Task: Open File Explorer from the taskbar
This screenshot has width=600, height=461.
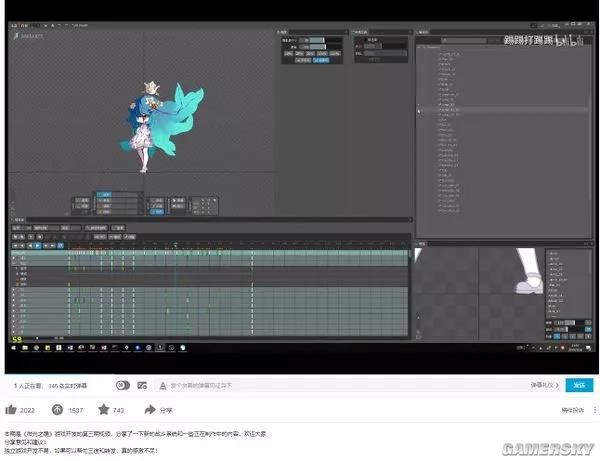Action: coord(25,348)
